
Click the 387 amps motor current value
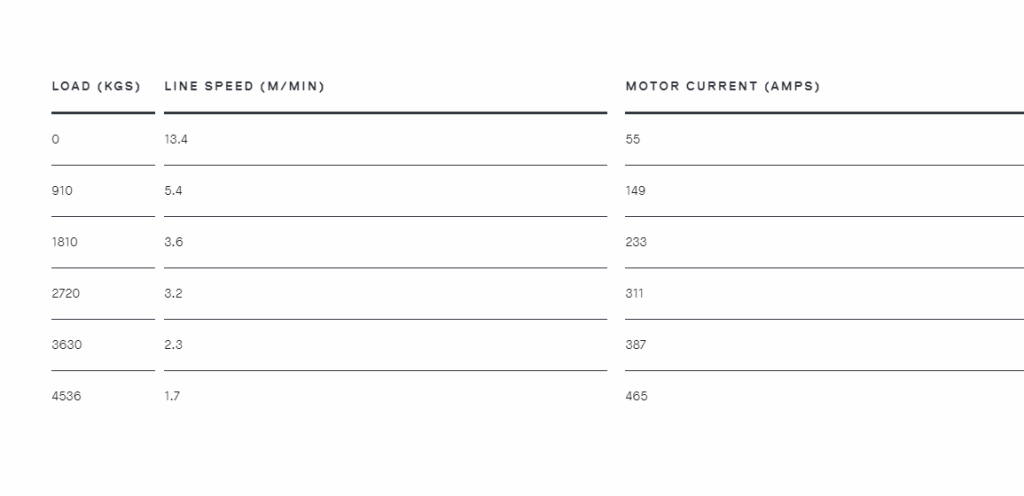(636, 345)
